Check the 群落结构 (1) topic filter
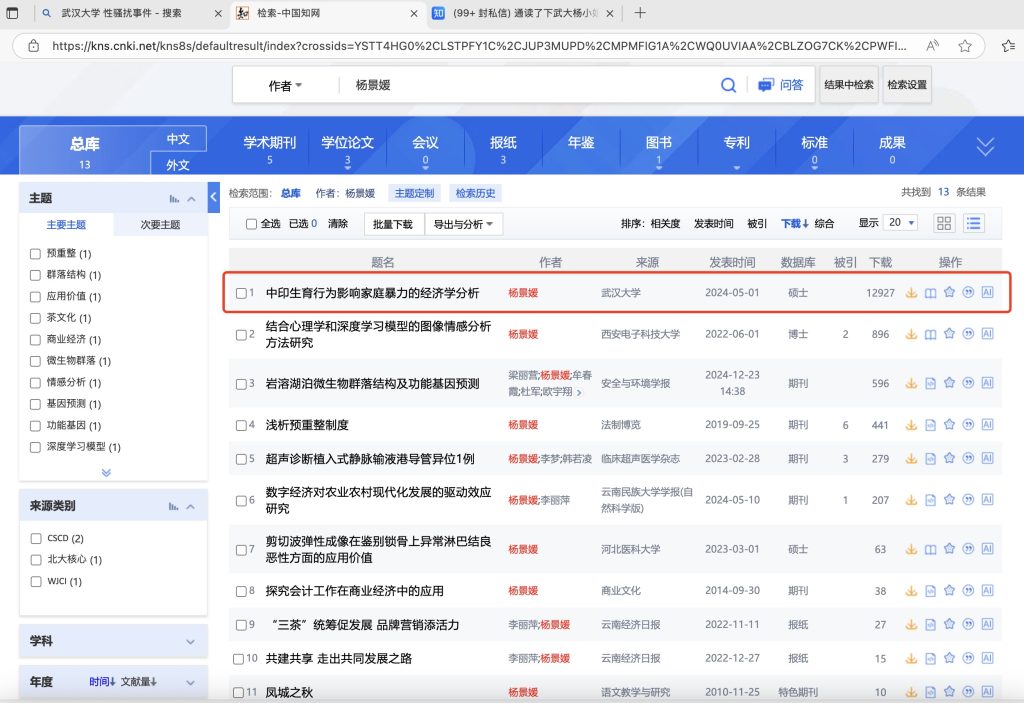Image resolution: width=1024 pixels, height=703 pixels. [x=35, y=275]
